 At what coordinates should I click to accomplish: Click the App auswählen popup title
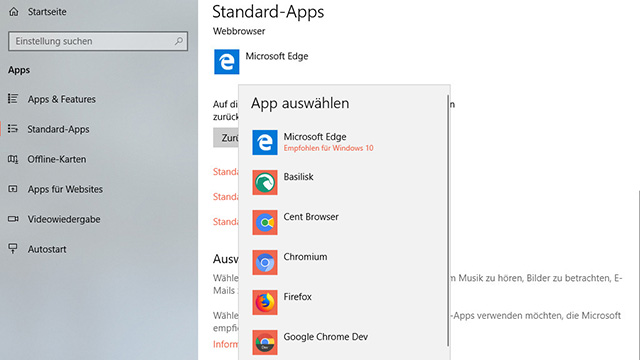[x=300, y=103]
